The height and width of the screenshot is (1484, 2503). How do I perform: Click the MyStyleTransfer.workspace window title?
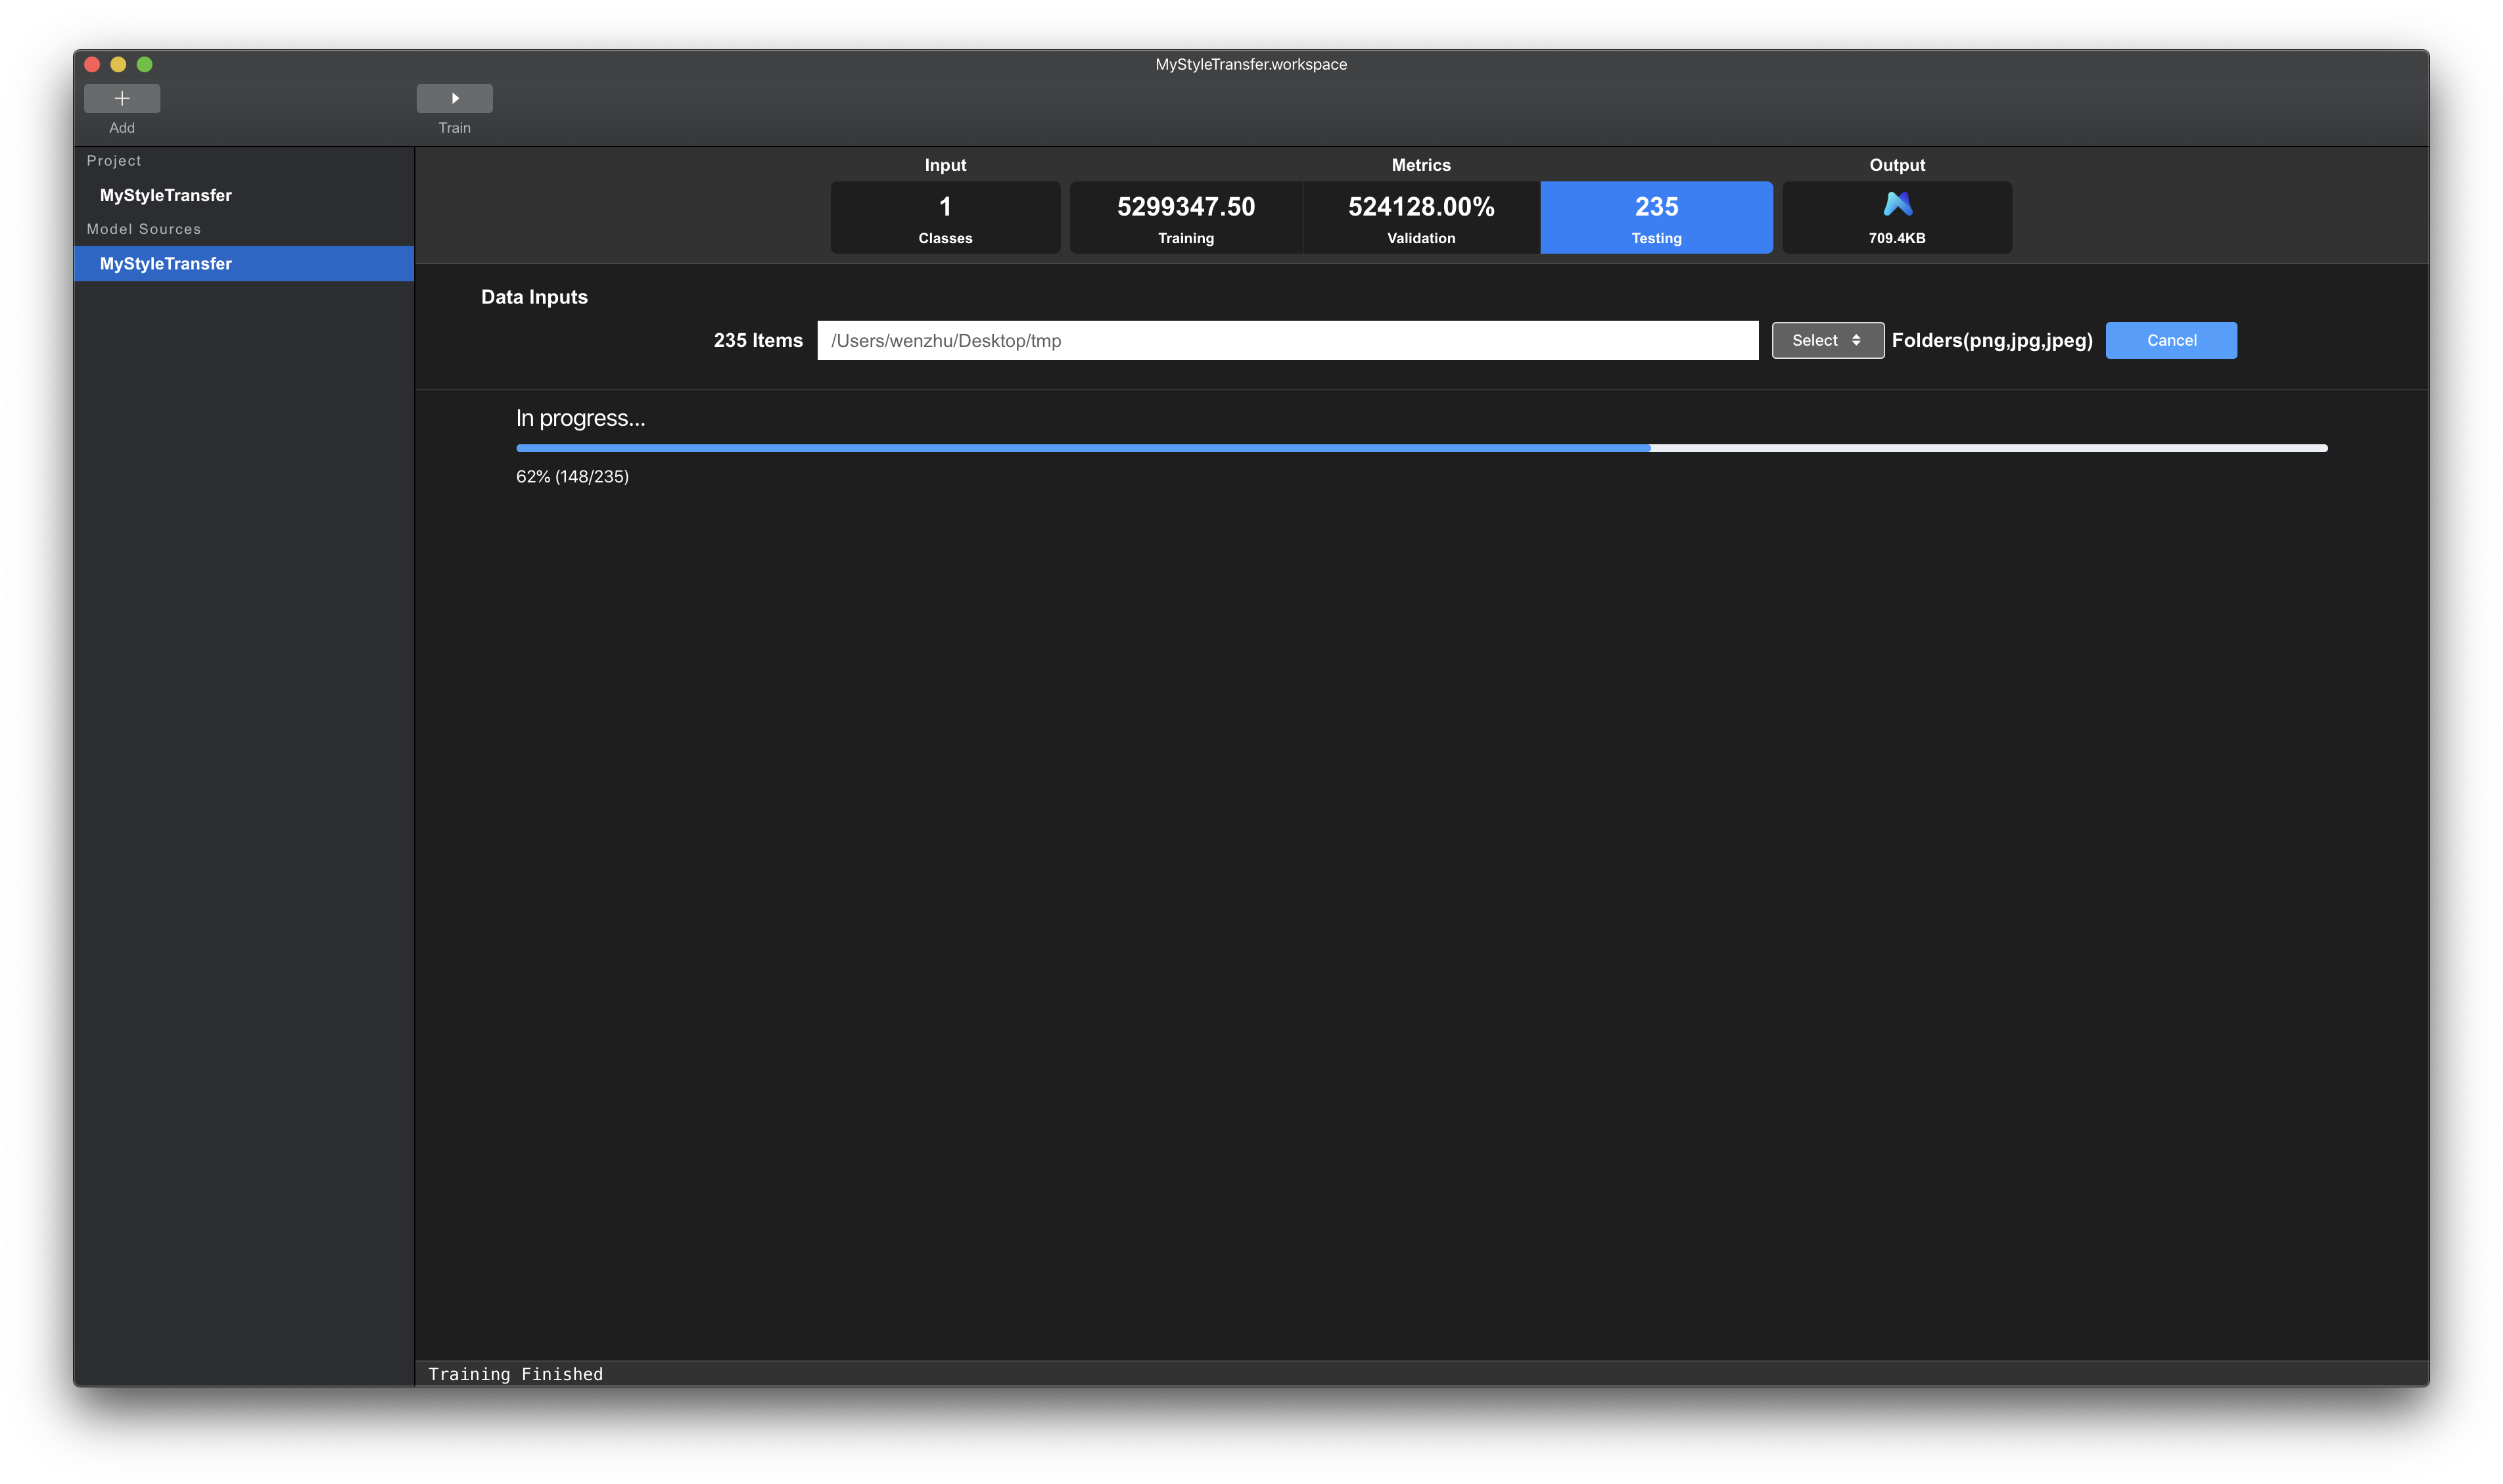1251,64
